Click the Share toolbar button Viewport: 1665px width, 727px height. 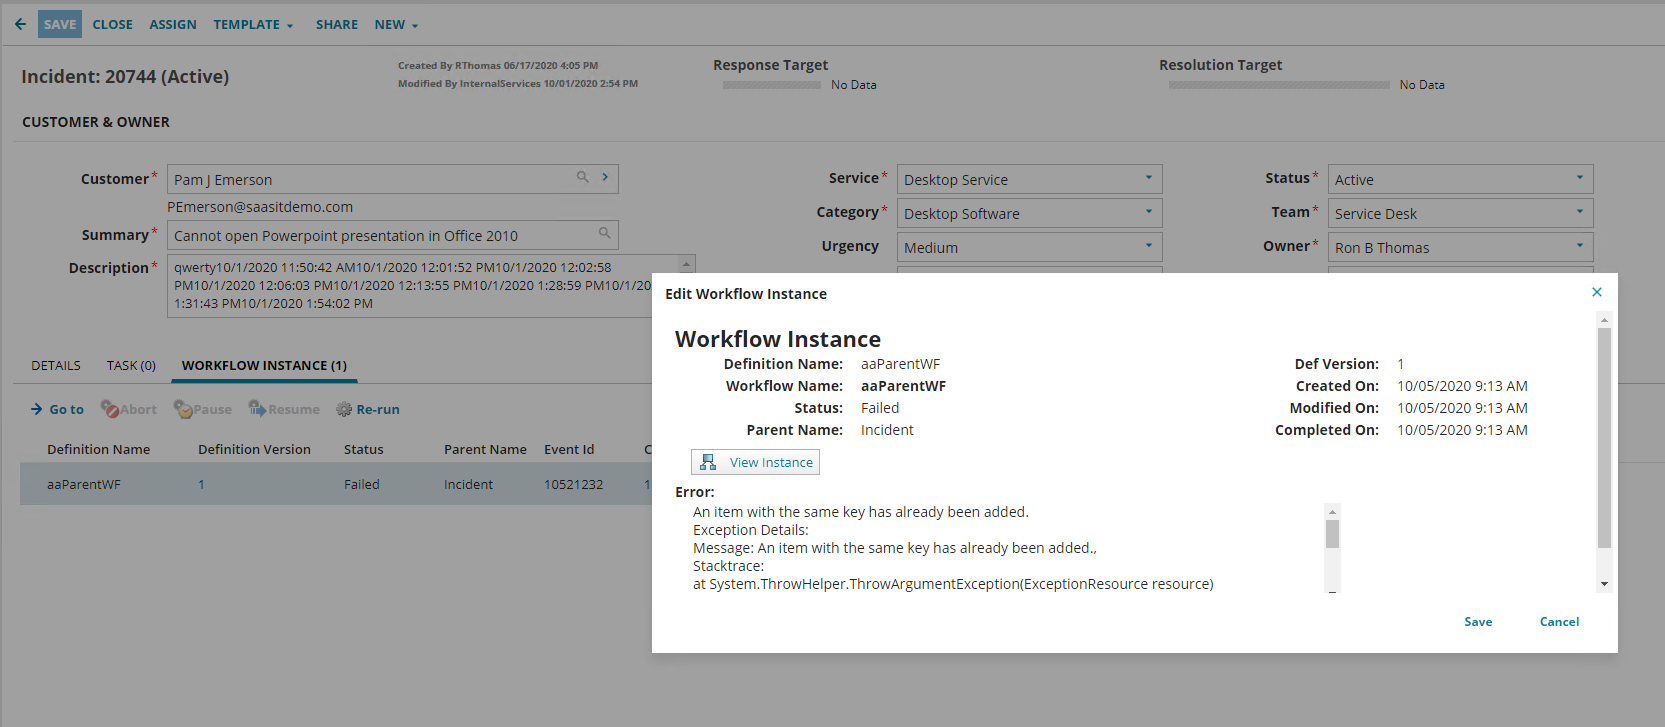[336, 25]
